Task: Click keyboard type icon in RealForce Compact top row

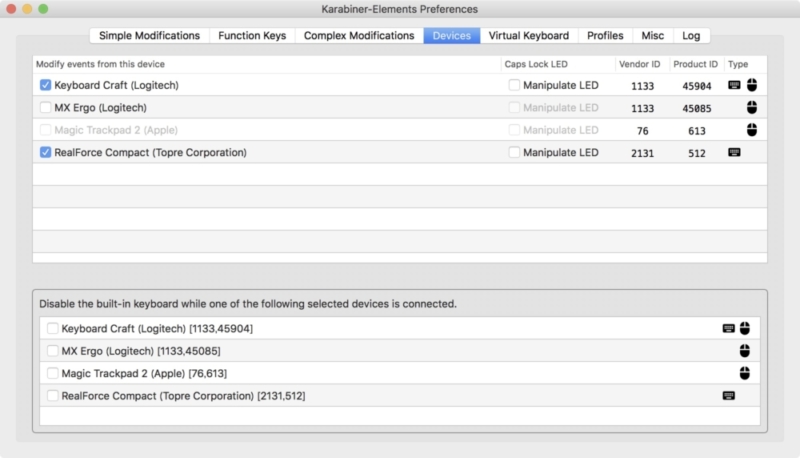Action: click(x=734, y=152)
